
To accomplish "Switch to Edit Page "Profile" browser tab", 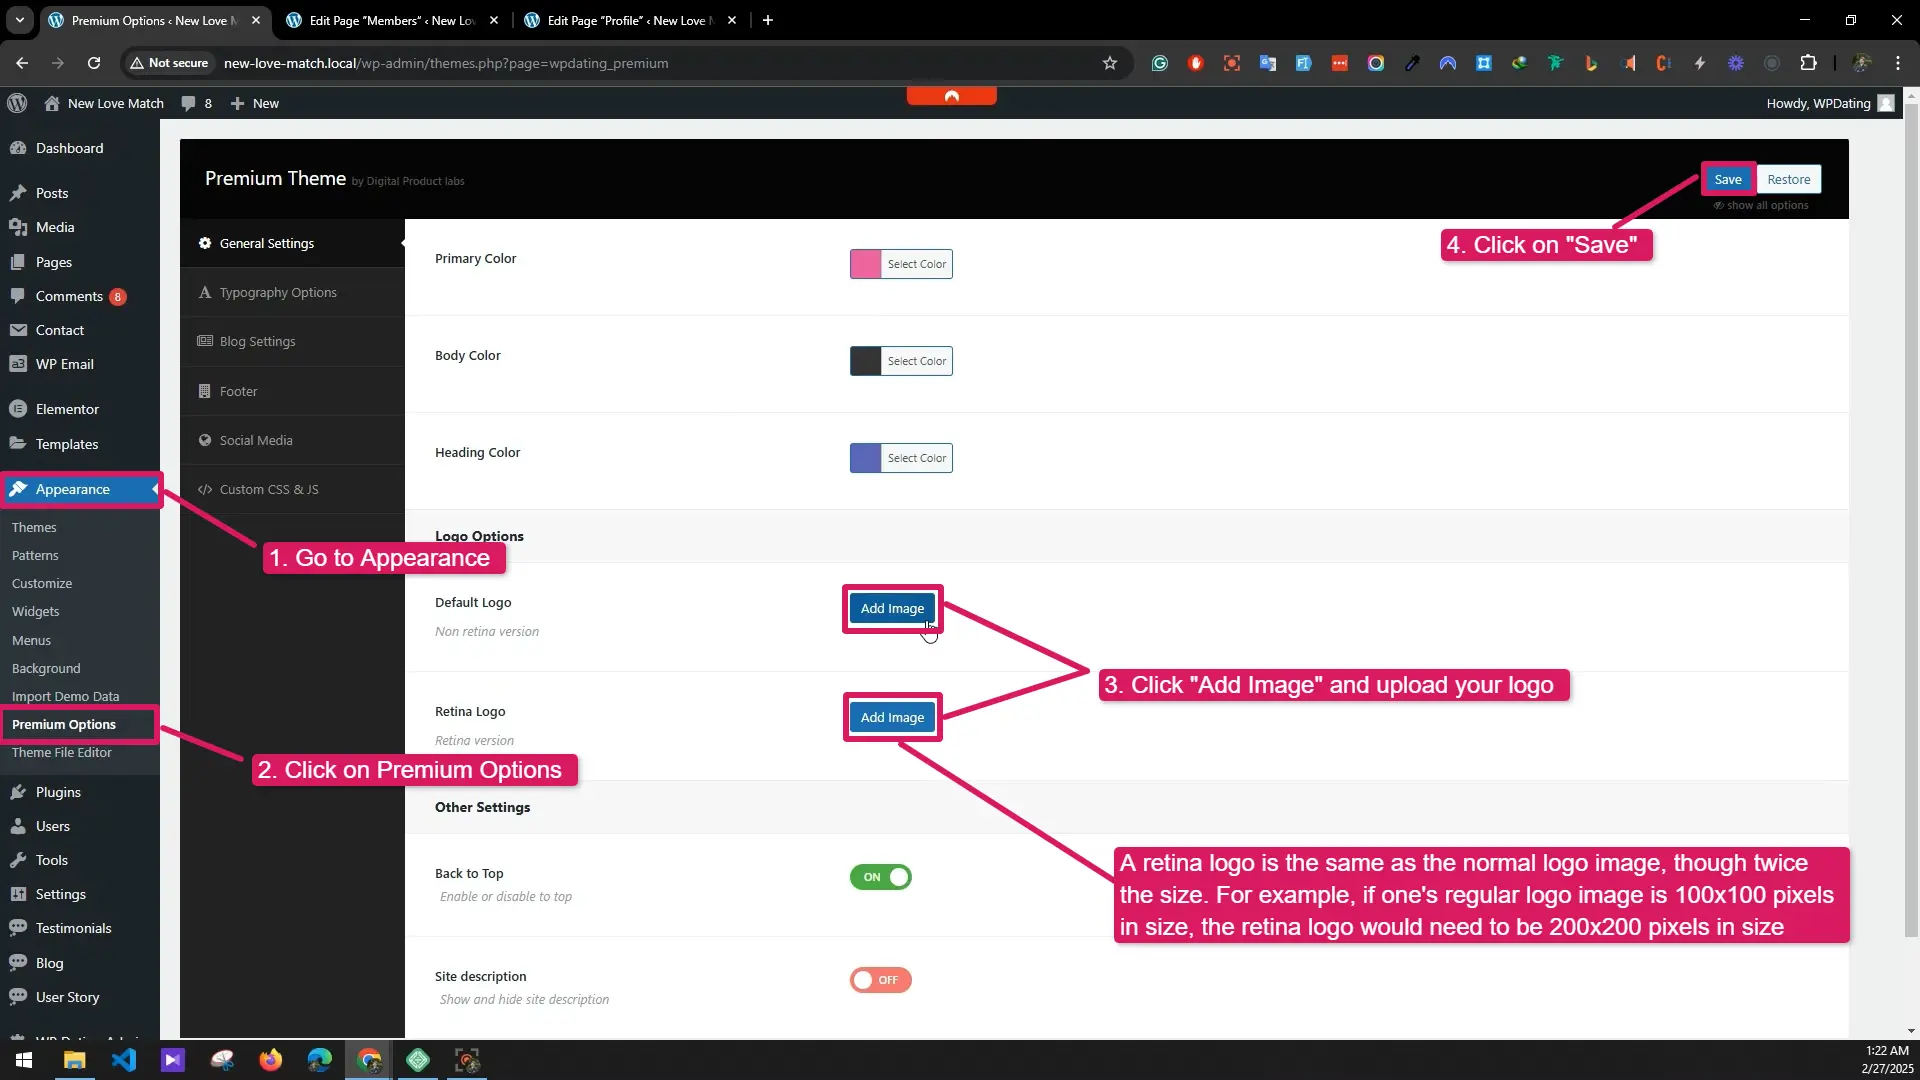I will [630, 20].
